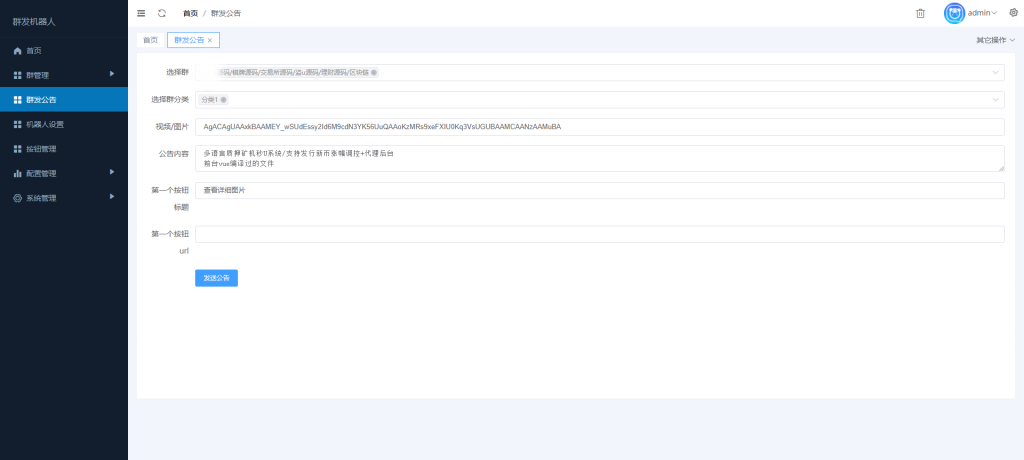Focus the 公告内容 text area

[600, 158]
